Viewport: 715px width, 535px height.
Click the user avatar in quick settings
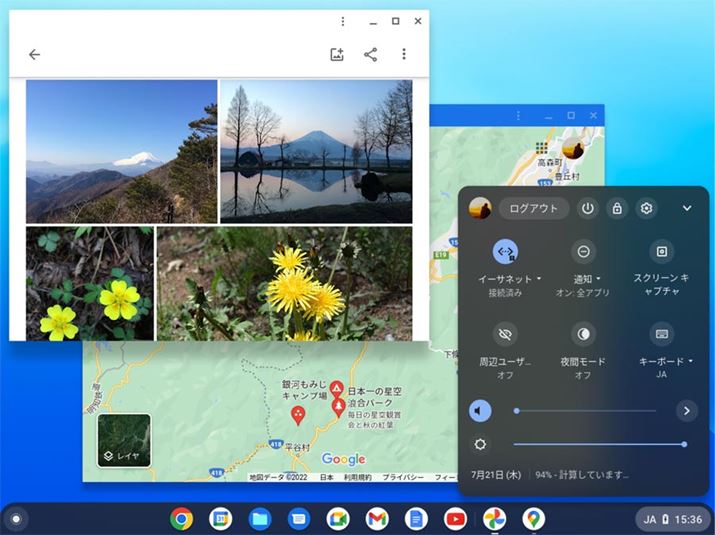point(480,208)
